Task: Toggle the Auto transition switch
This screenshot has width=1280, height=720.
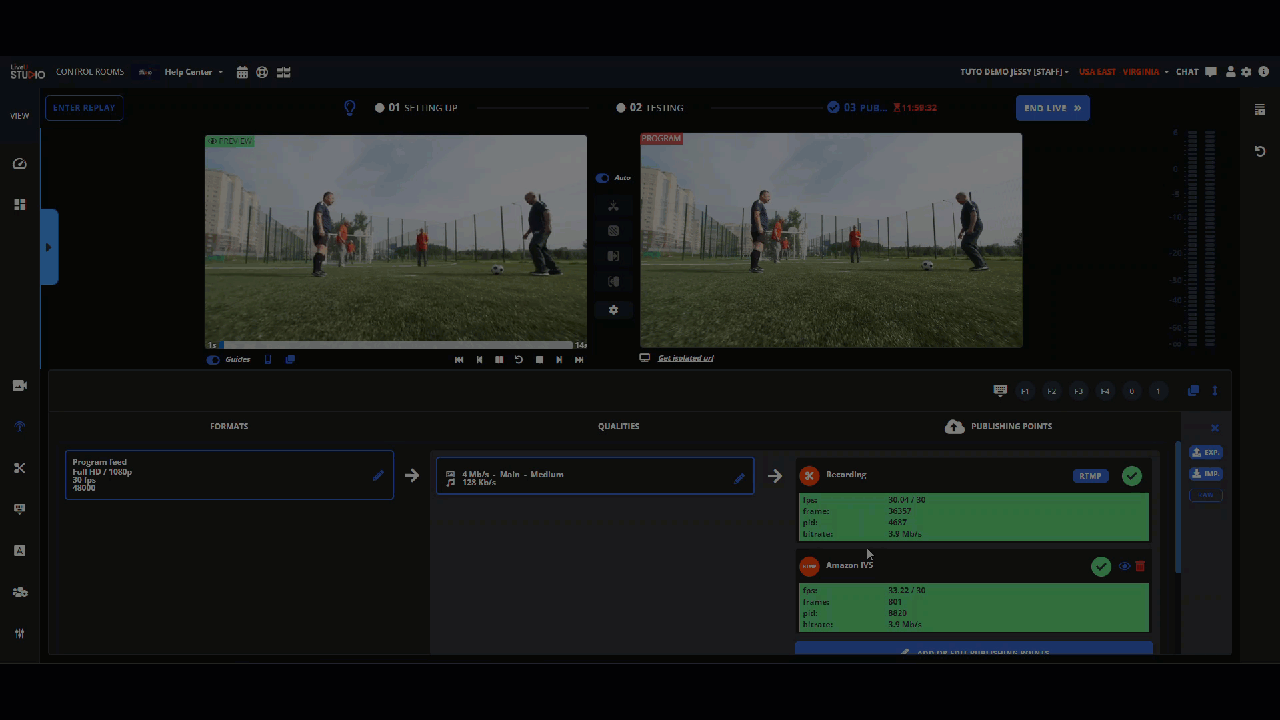Action: point(602,178)
